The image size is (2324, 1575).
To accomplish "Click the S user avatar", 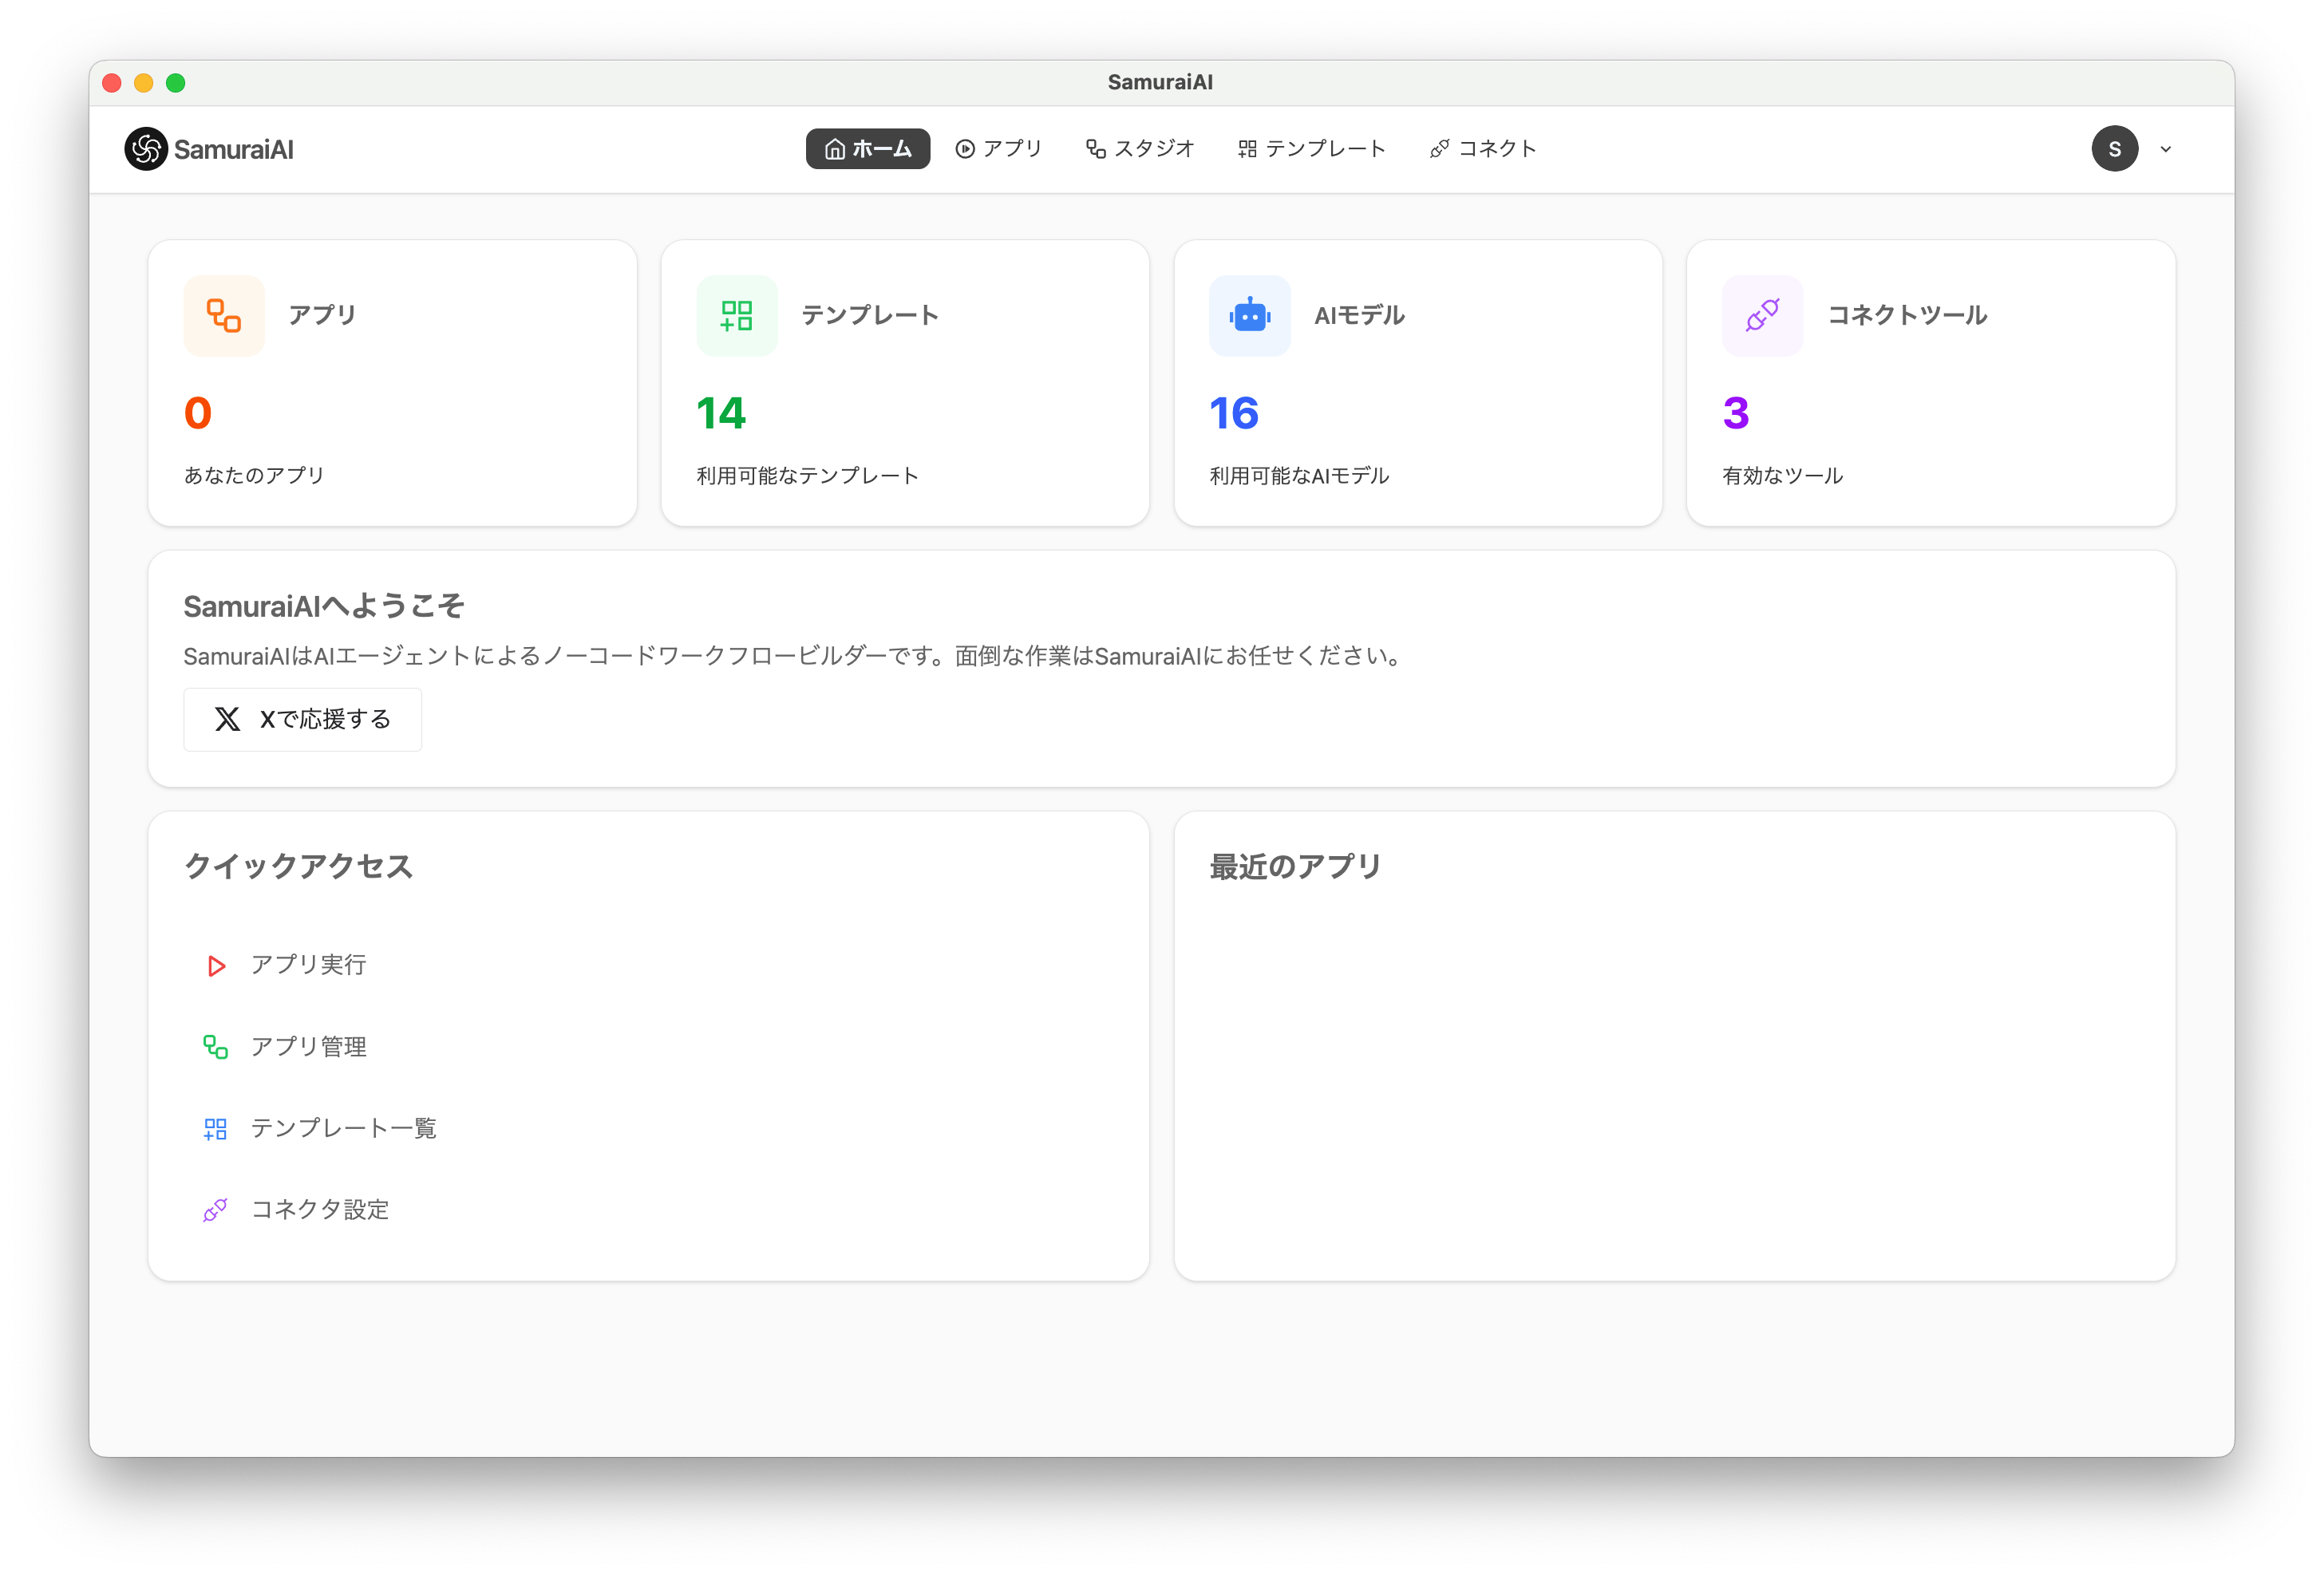I will coord(2114,149).
